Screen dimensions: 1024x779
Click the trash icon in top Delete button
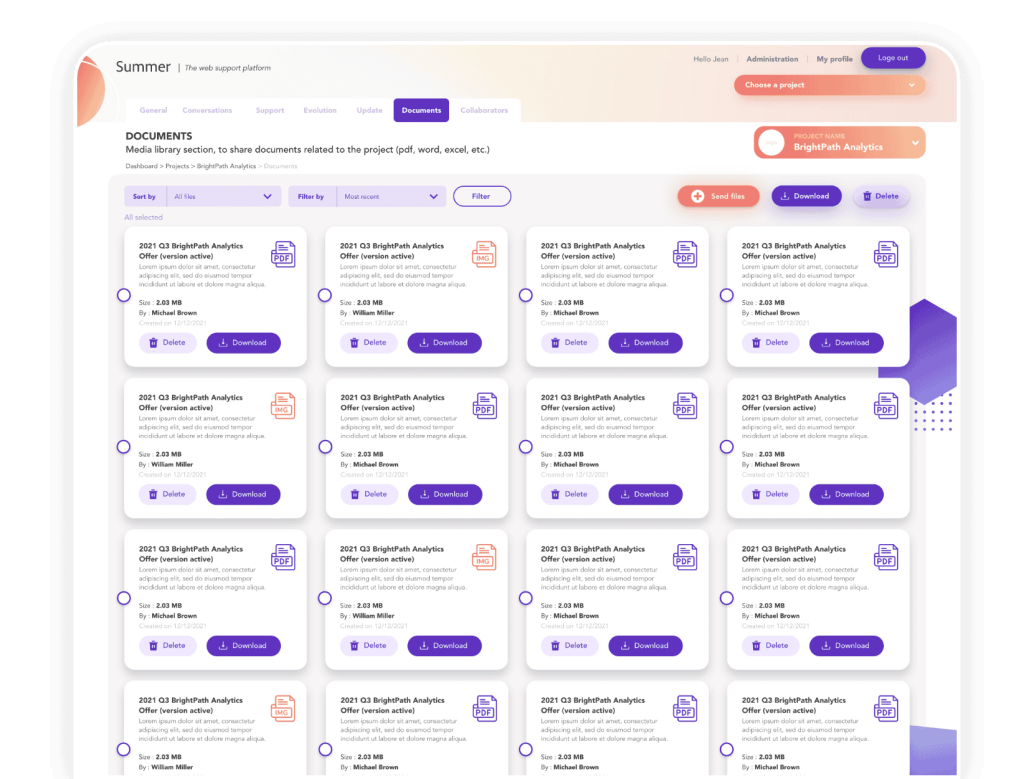[x=867, y=196]
